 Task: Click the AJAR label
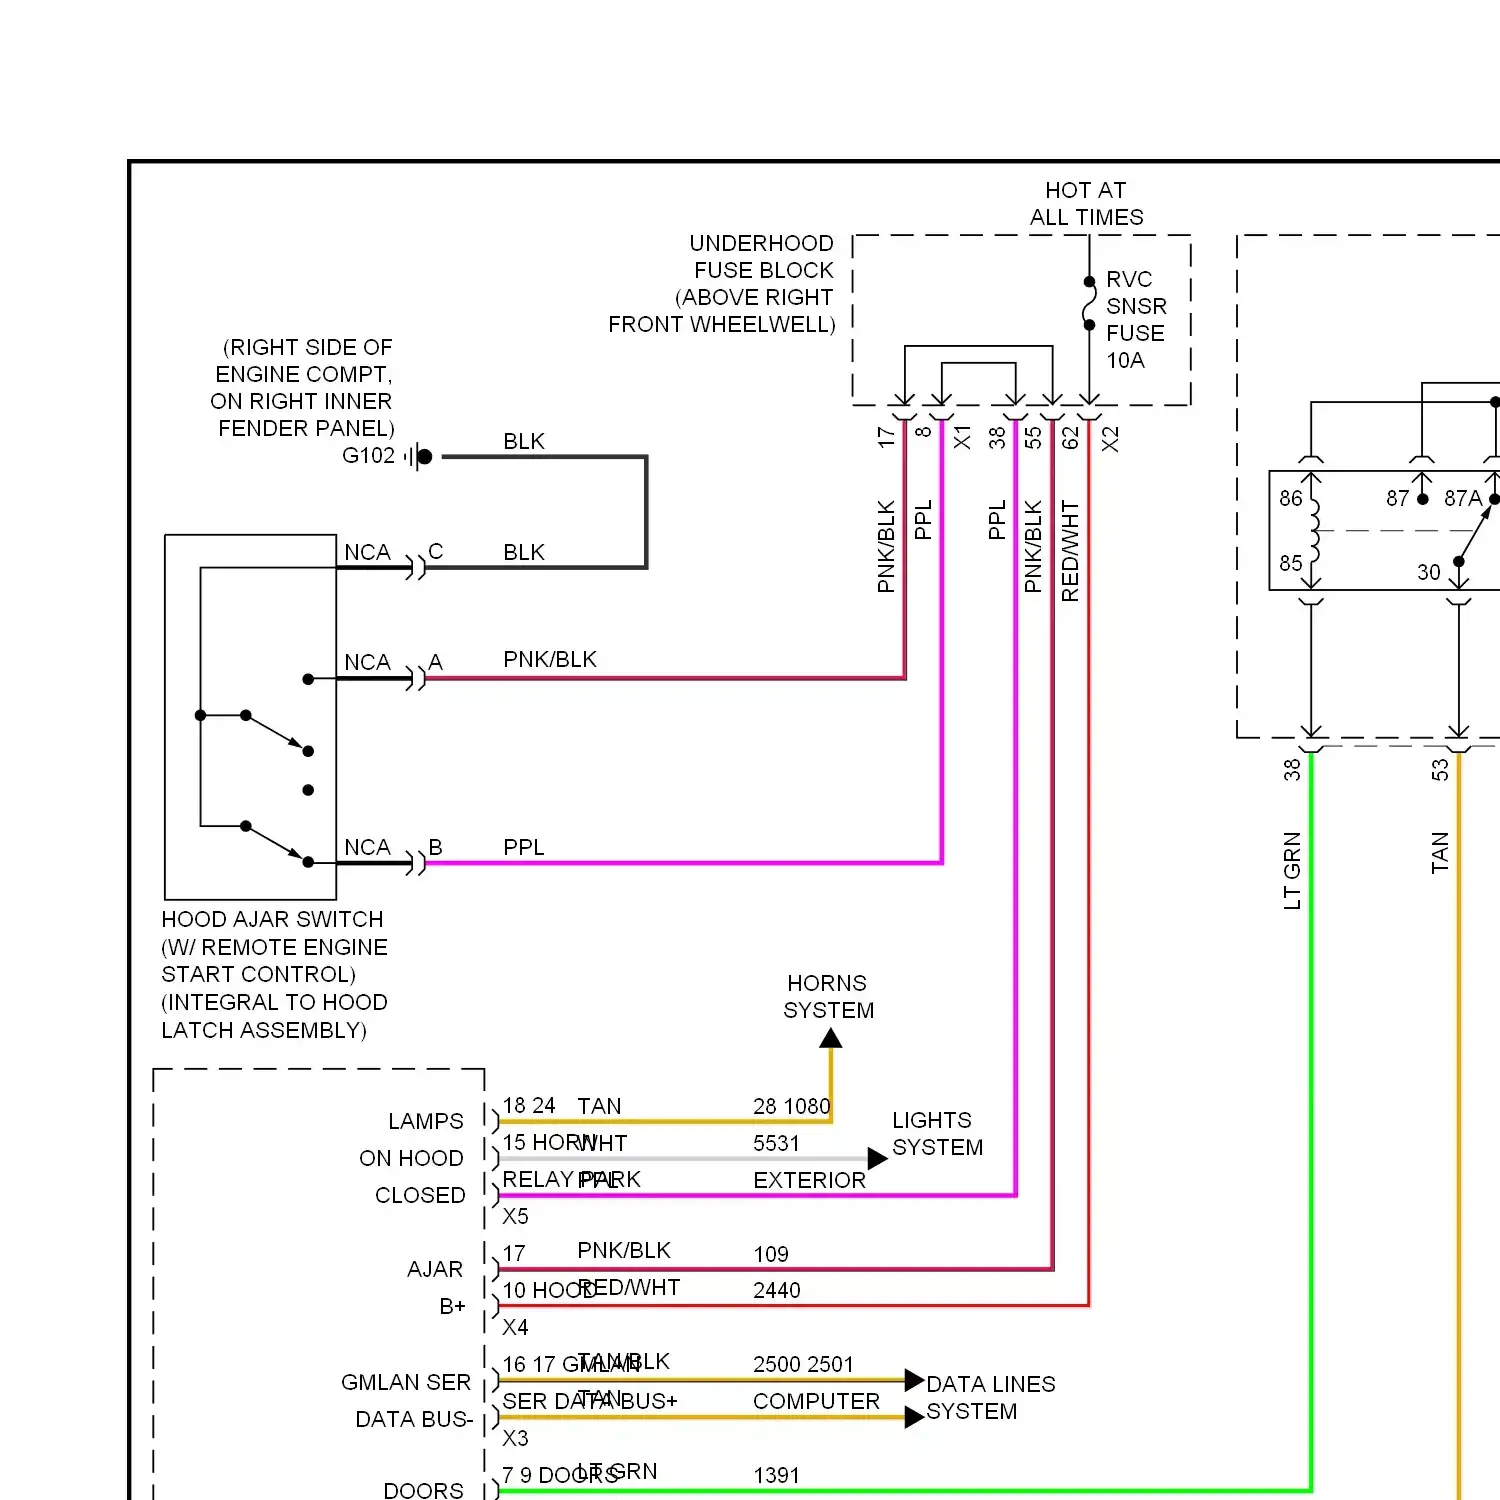[x=435, y=1269]
